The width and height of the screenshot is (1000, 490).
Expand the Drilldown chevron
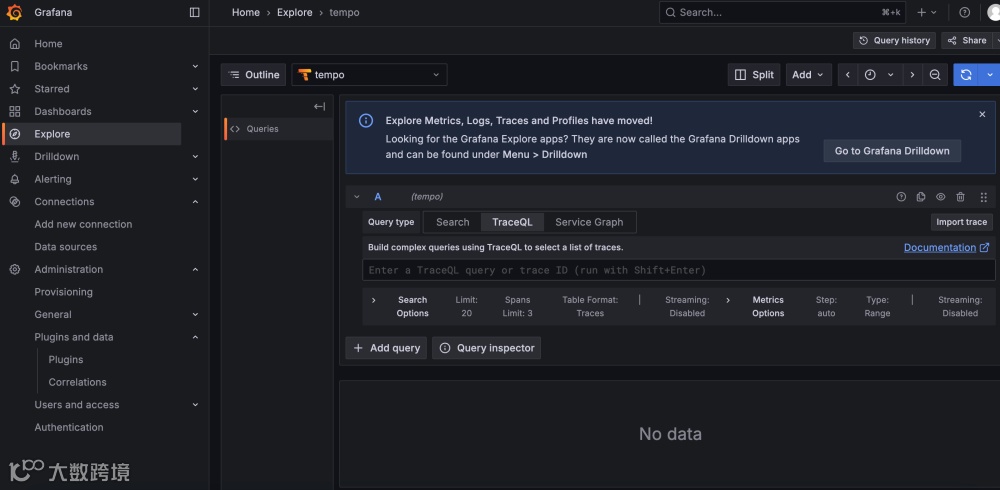(195, 156)
